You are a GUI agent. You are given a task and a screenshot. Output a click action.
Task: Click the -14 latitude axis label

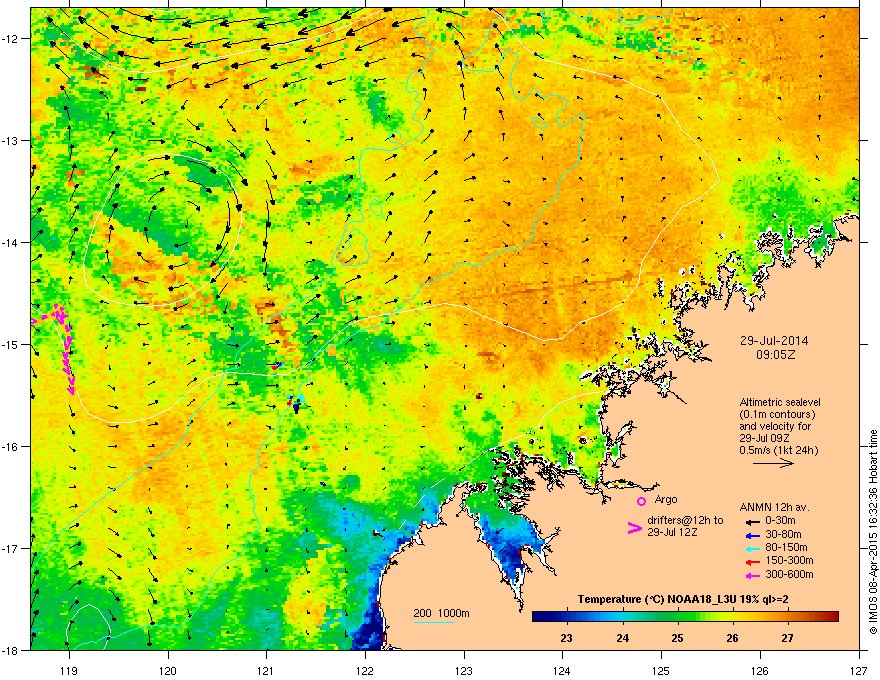10,242
